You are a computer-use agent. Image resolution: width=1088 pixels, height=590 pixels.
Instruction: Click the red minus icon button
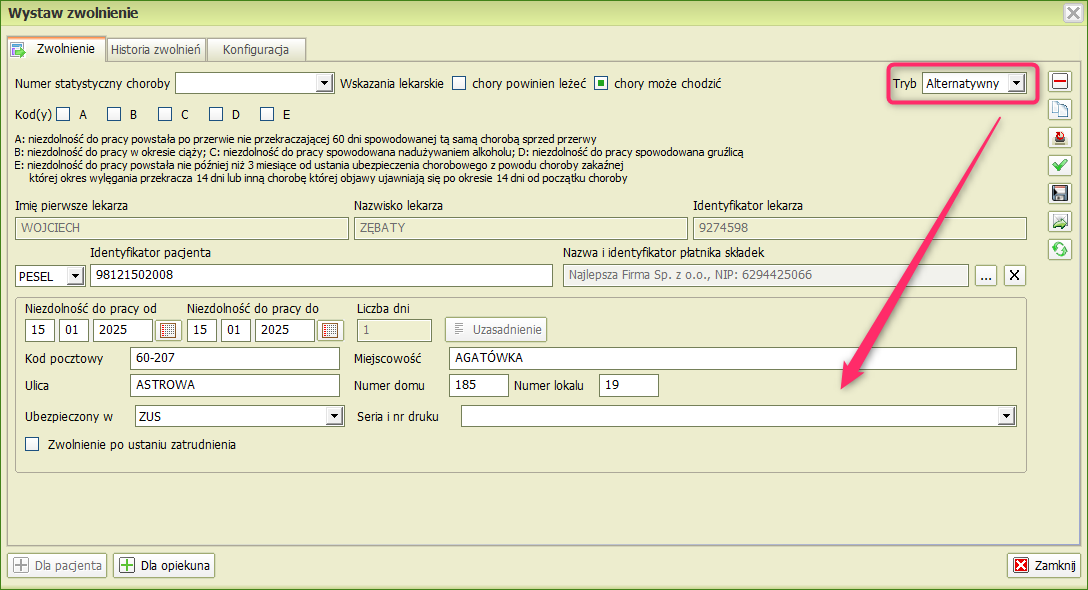1059,82
